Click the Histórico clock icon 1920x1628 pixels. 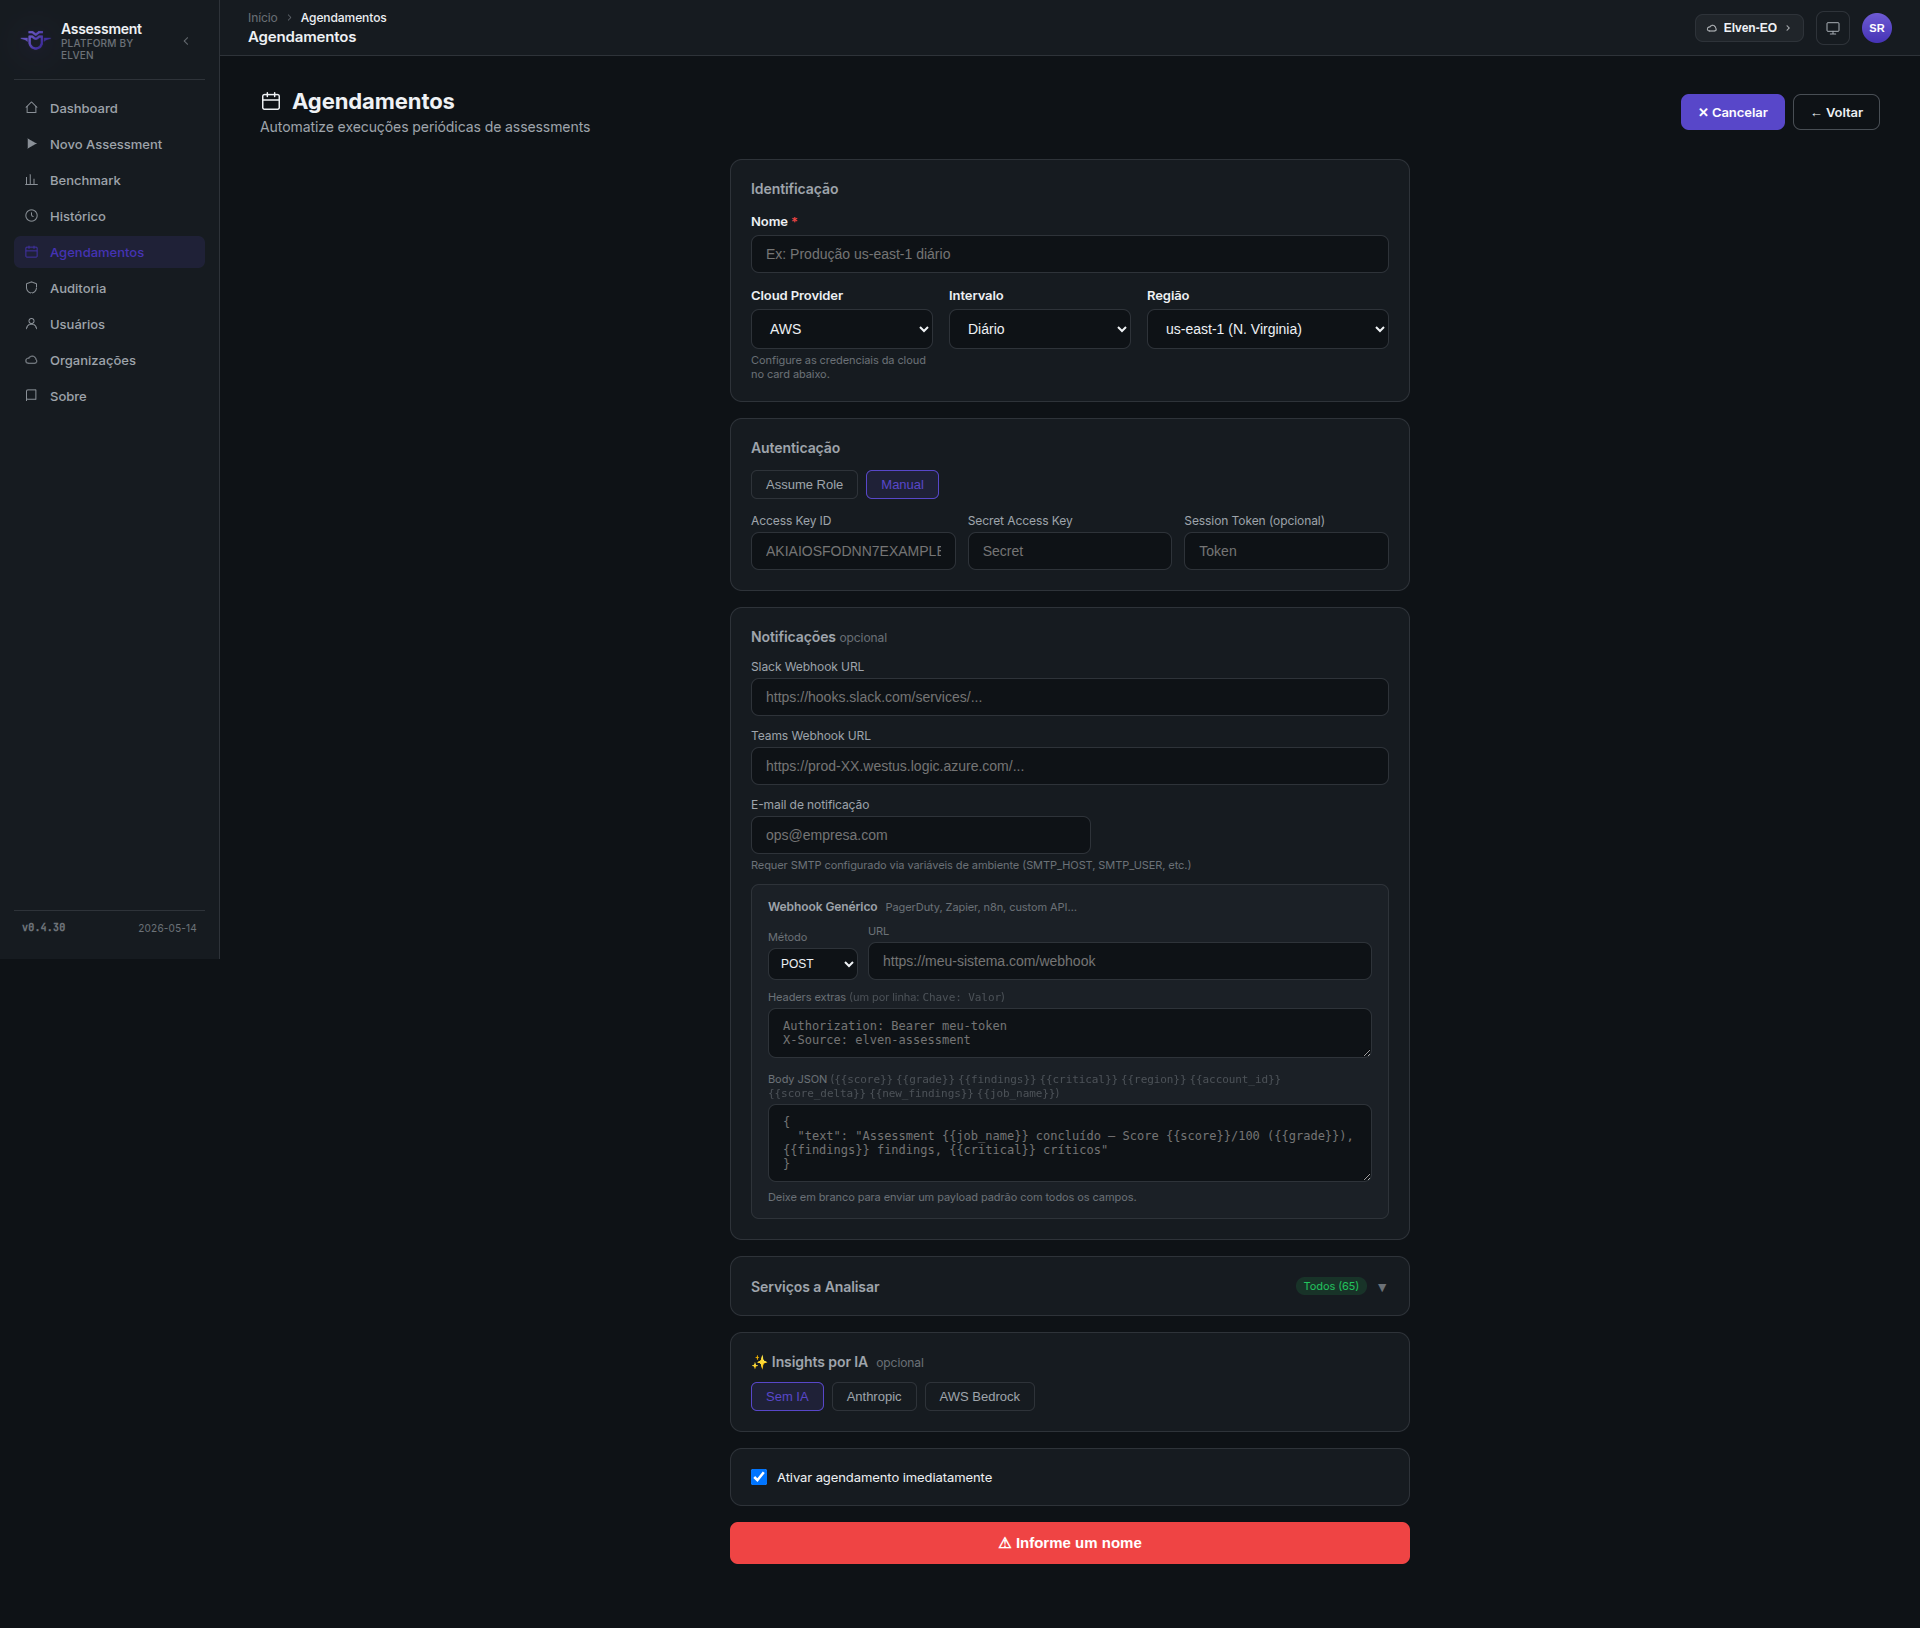[31, 216]
